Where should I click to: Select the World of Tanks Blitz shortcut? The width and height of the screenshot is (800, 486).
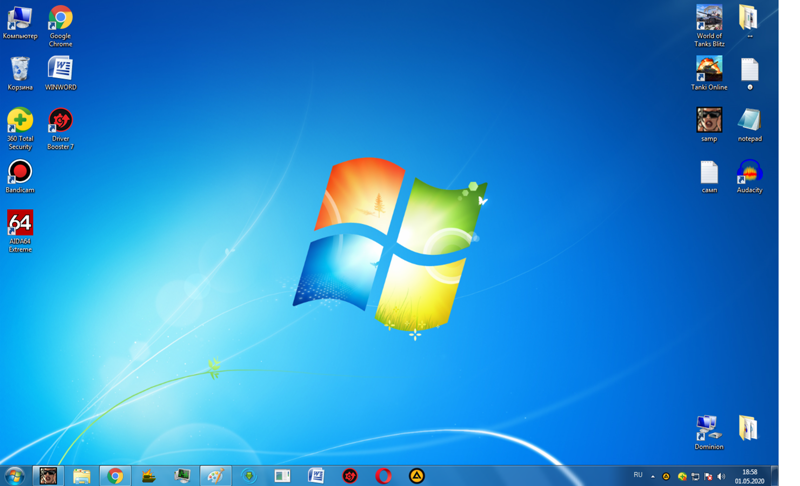709,26
